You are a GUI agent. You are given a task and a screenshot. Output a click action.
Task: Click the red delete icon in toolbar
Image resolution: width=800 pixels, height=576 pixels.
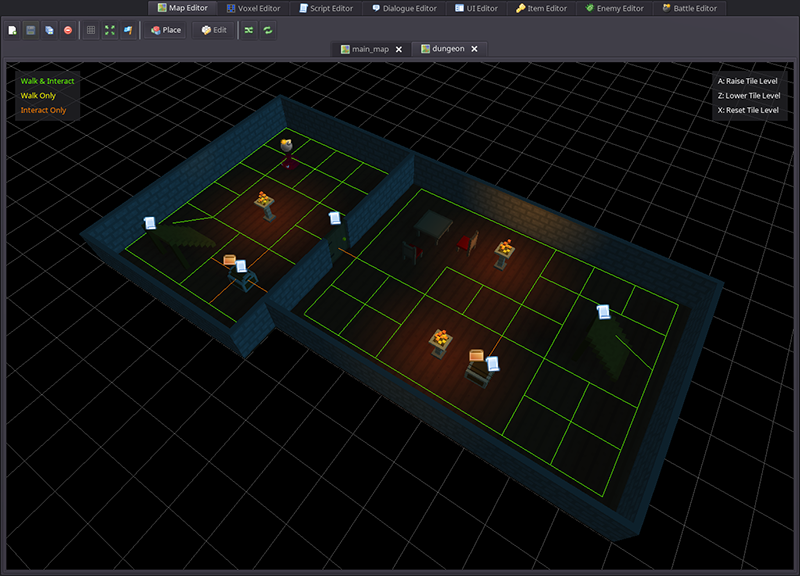[68, 30]
